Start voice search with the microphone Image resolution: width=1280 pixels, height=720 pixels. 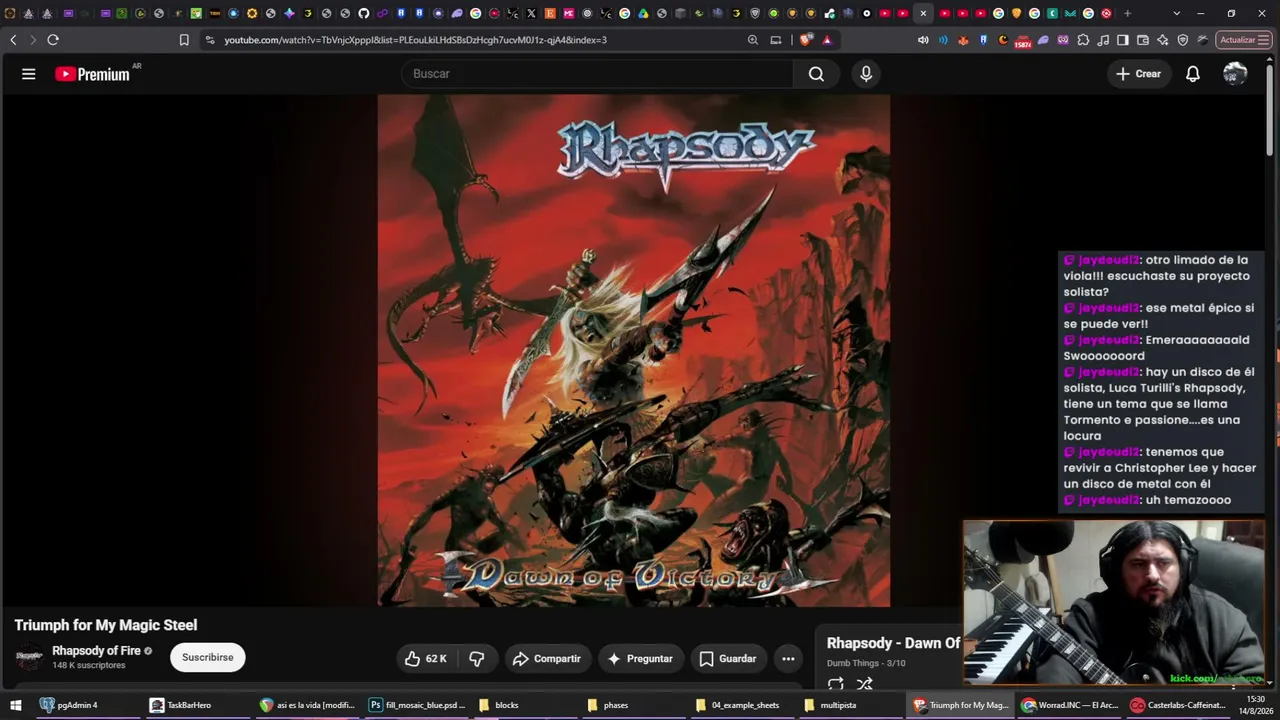pyautogui.click(x=866, y=74)
